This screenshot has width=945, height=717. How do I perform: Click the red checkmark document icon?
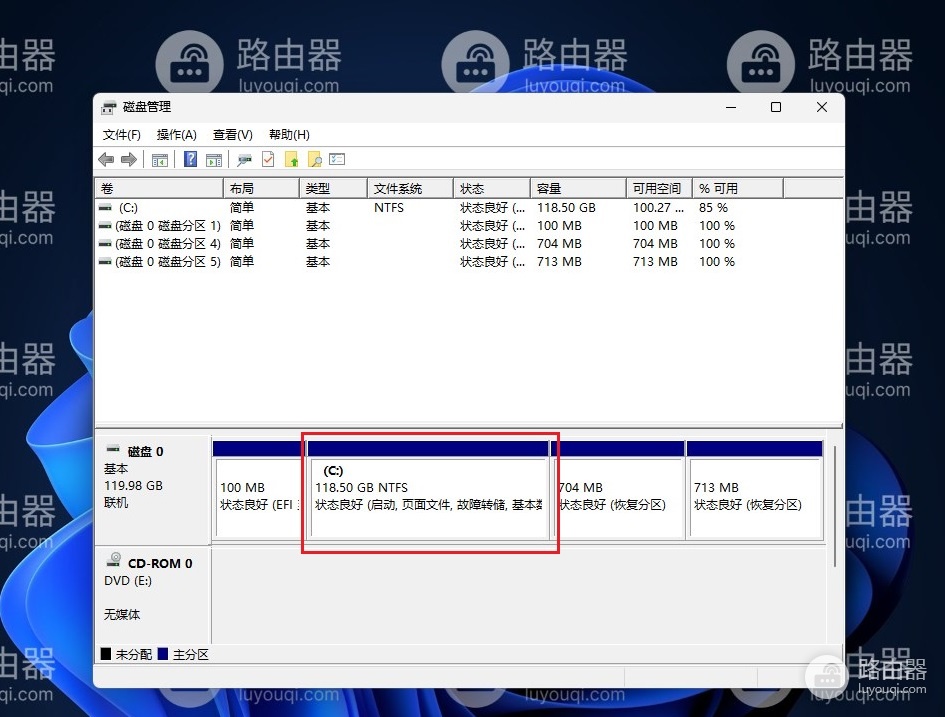tap(268, 159)
